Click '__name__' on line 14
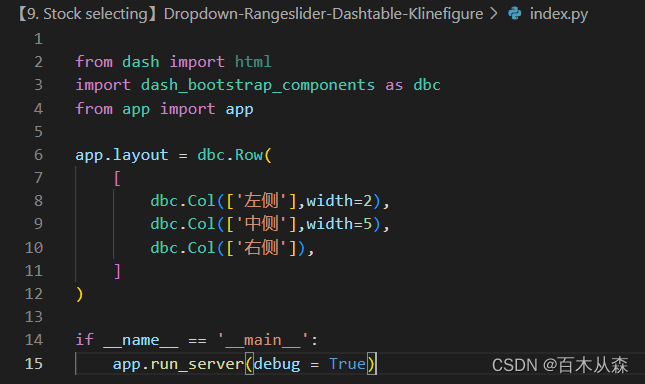The image size is (645, 384). point(141,340)
